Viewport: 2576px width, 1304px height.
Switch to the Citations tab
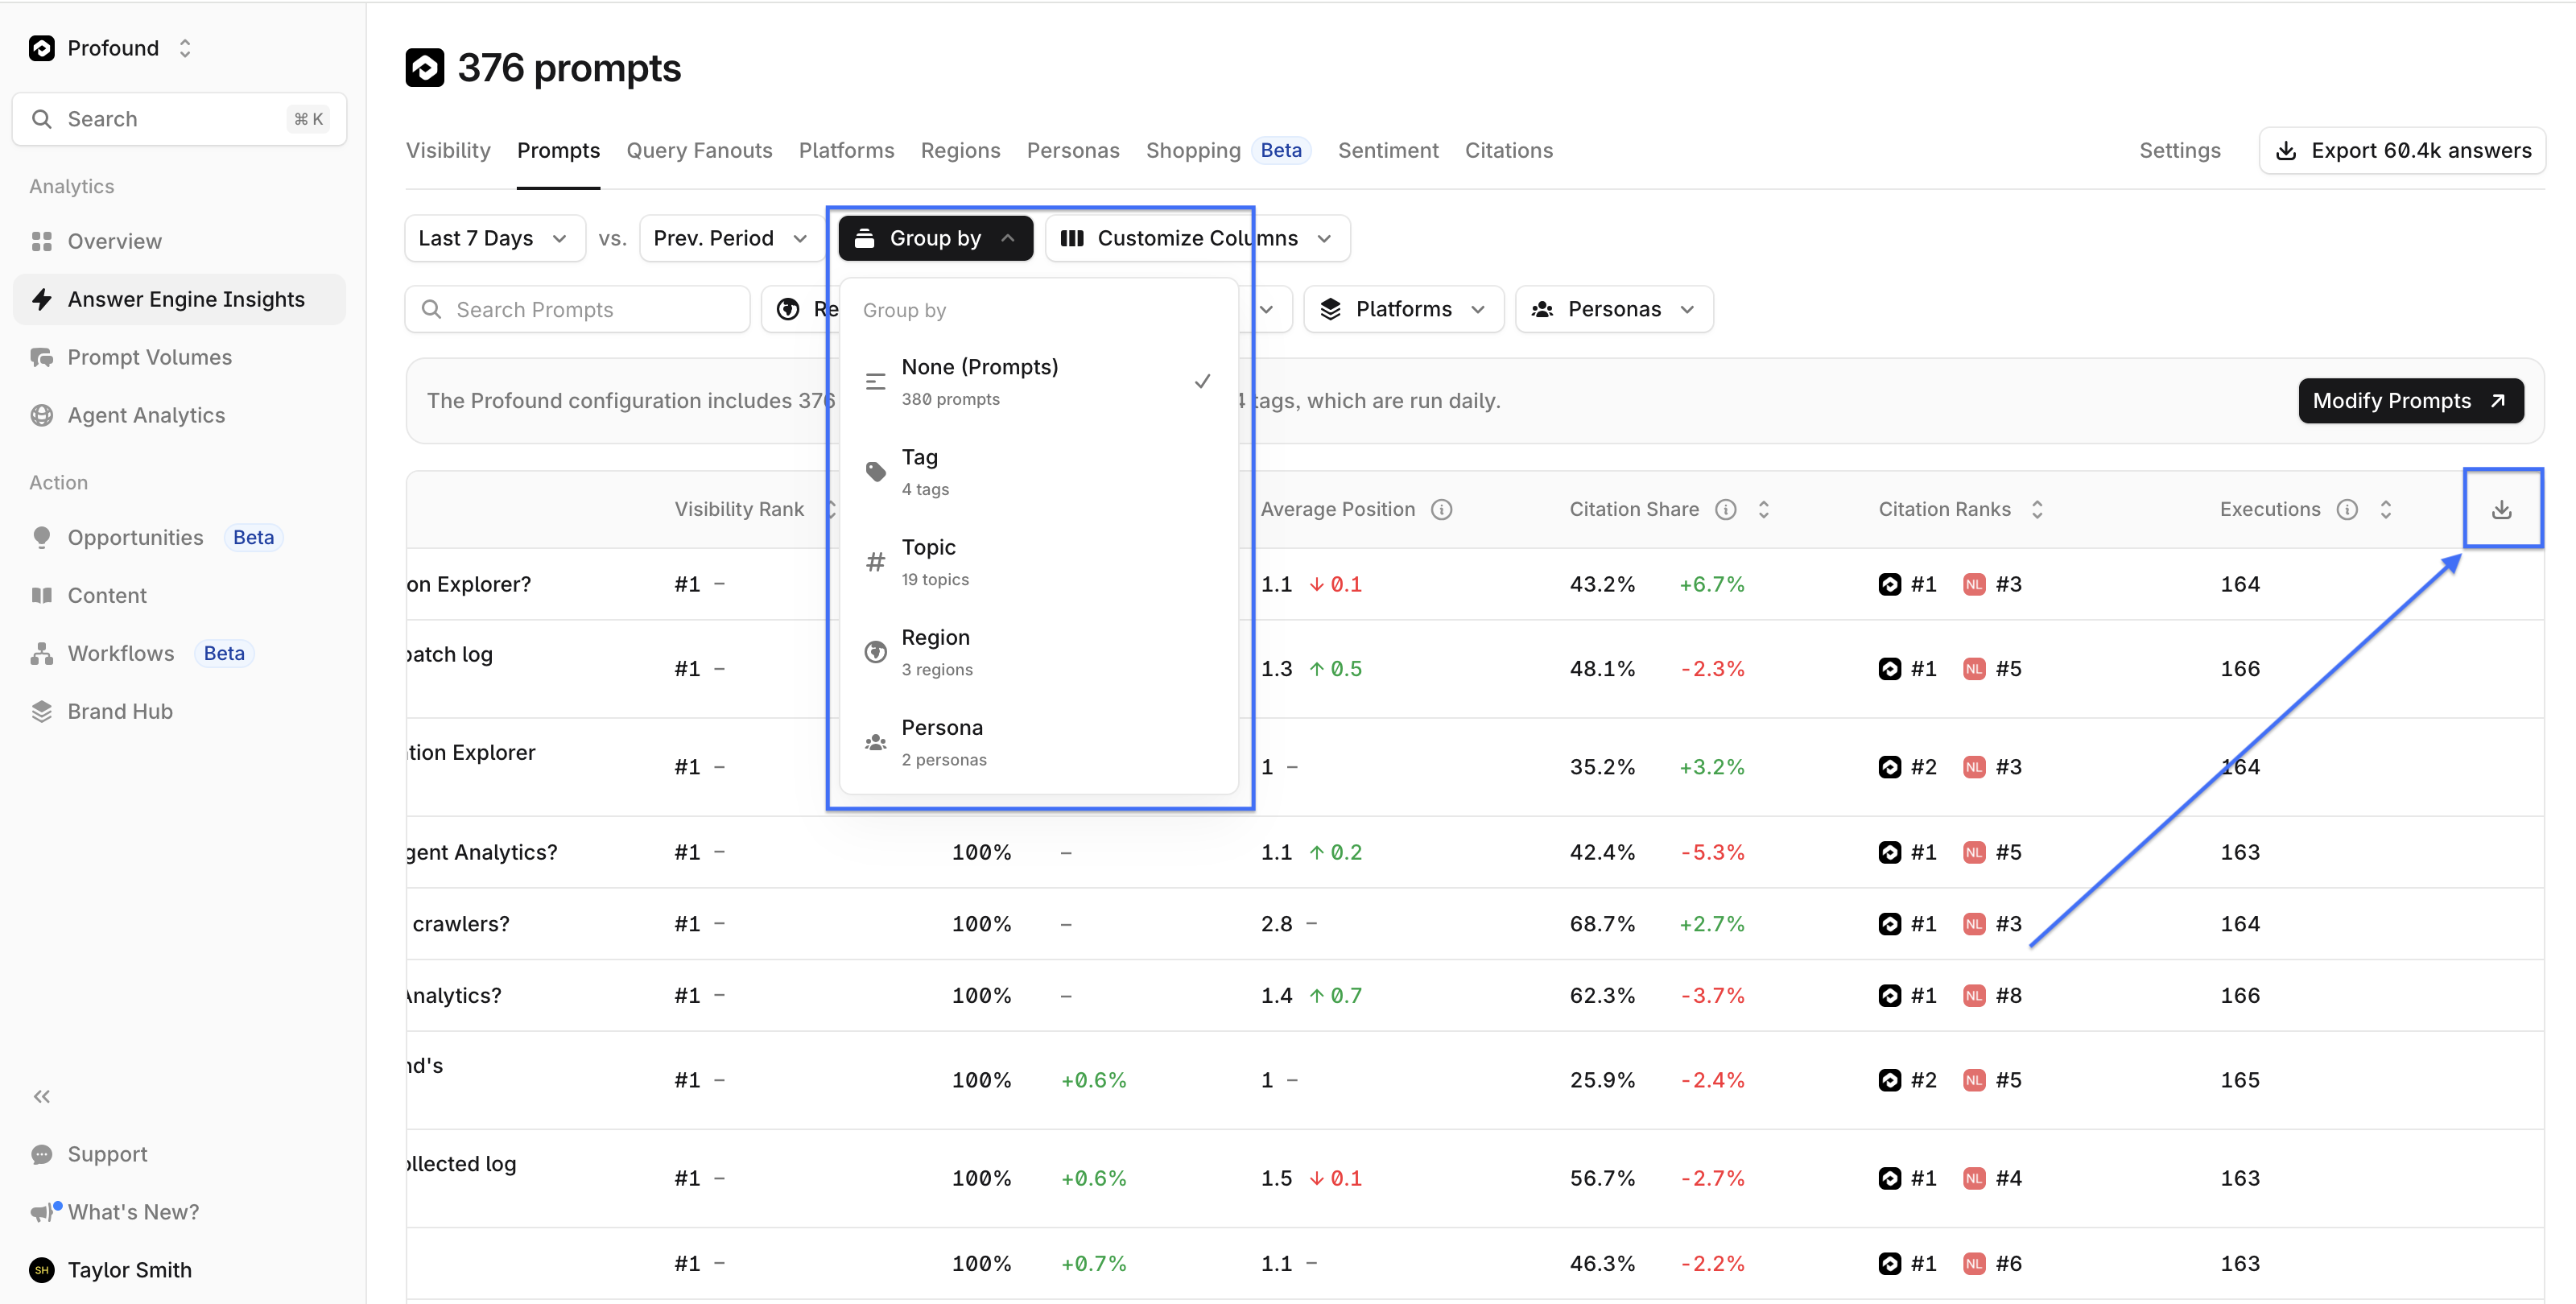point(1508,150)
